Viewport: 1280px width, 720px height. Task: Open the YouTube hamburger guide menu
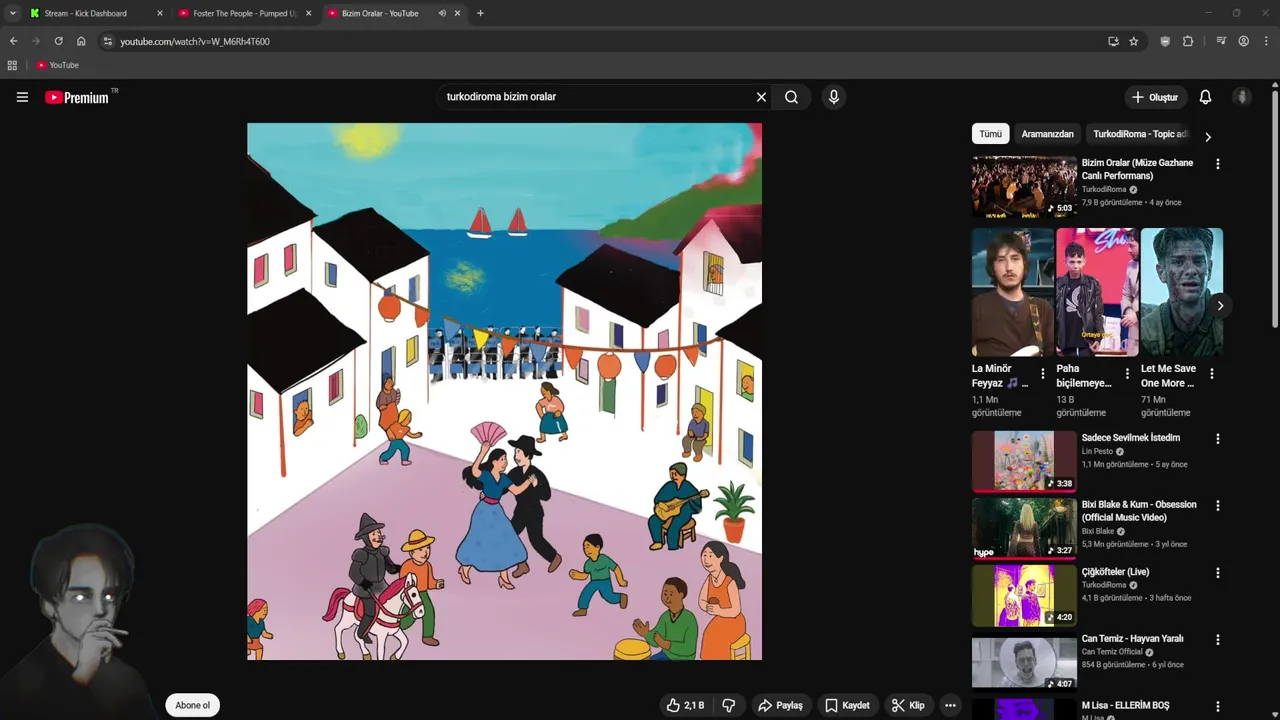[22, 97]
